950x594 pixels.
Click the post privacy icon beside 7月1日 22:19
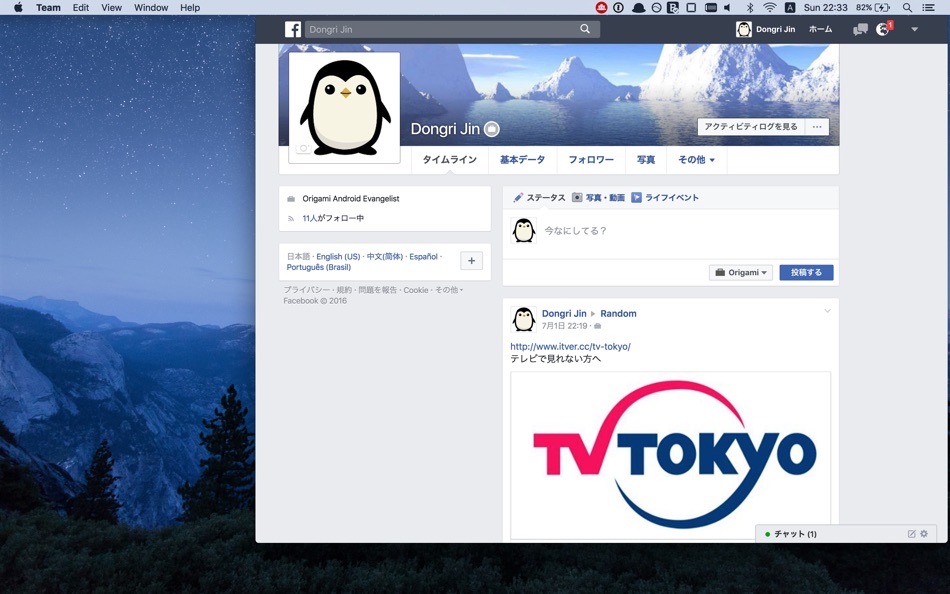coord(597,326)
